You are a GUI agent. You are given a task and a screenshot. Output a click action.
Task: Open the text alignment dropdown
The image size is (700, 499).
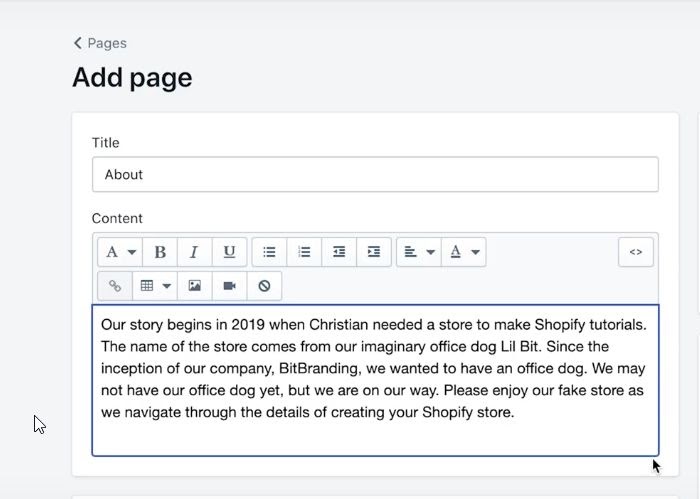pyautogui.click(x=418, y=252)
